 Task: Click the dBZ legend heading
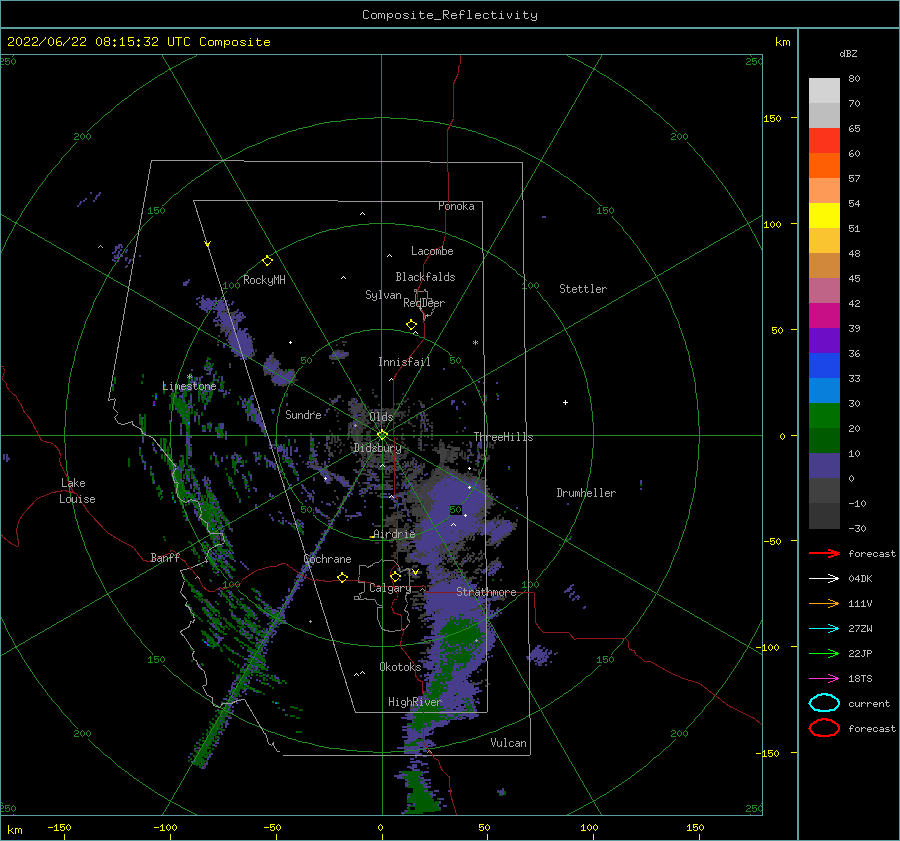(848, 53)
